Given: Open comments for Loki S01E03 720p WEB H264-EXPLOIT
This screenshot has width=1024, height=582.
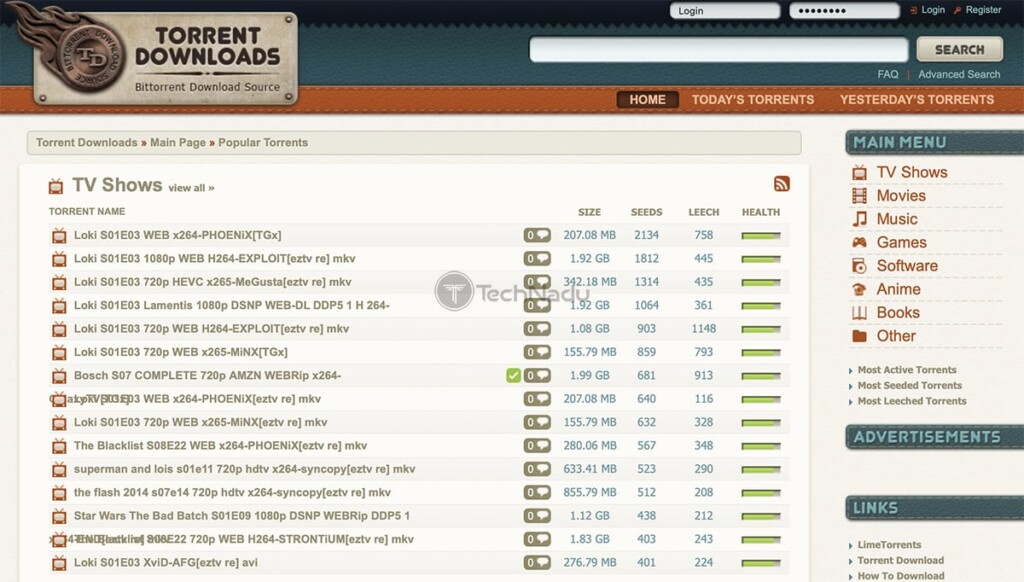Looking at the screenshot, I should tap(537, 329).
